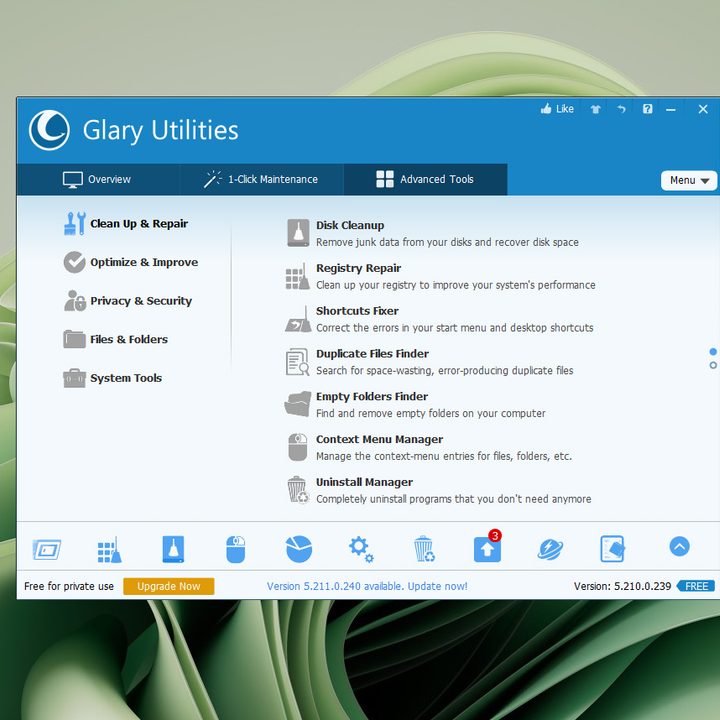Click the Privacy & Security lock icon
The height and width of the screenshot is (720, 720).
74,301
